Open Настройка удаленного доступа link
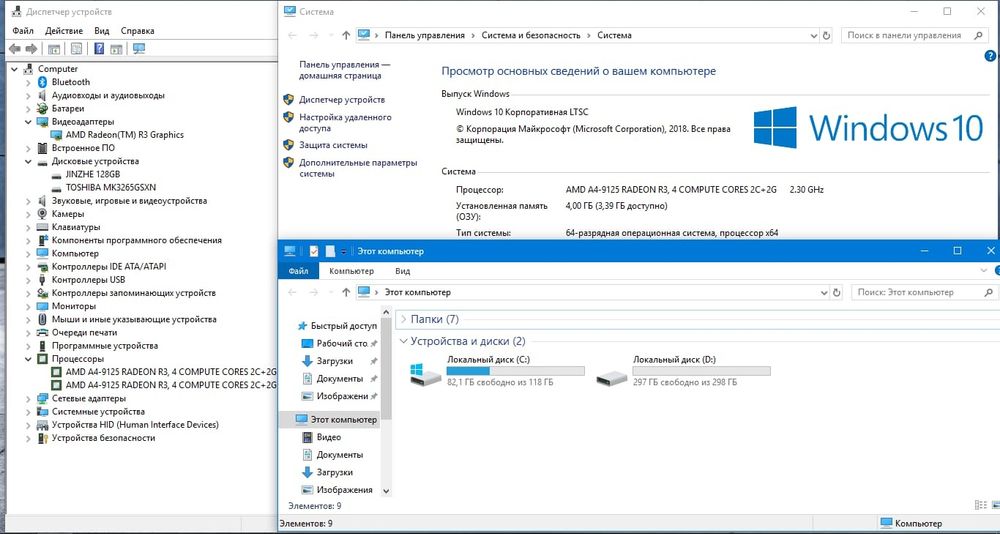 345,122
